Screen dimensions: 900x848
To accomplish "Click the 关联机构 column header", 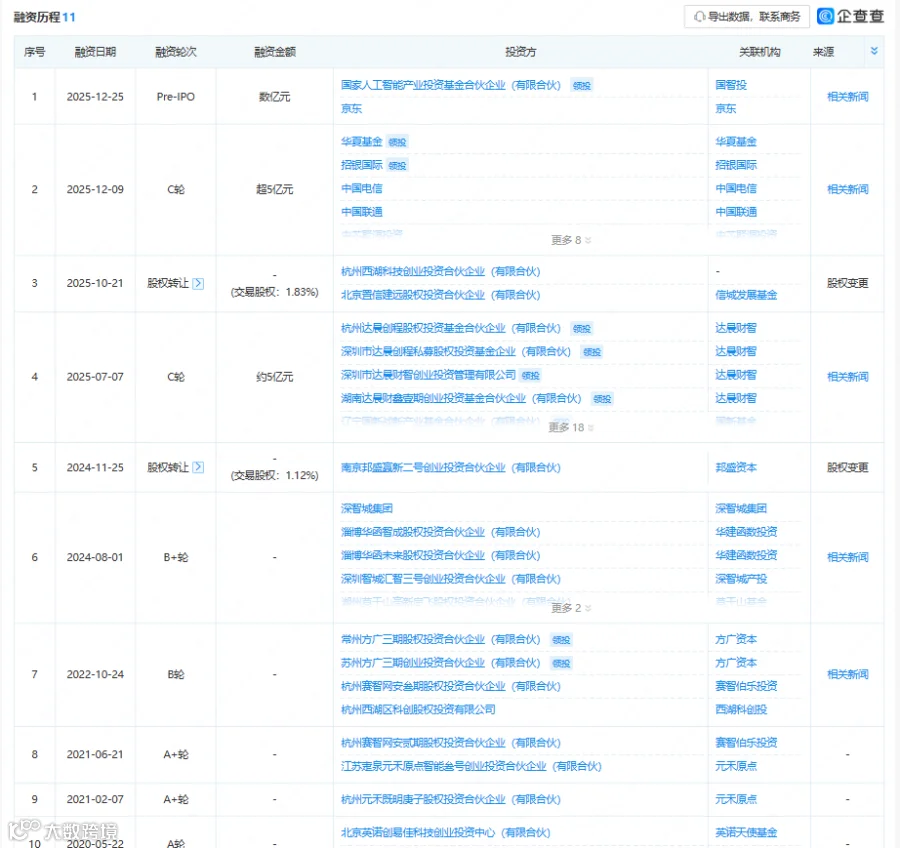I will pyautogui.click(x=759, y=52).
